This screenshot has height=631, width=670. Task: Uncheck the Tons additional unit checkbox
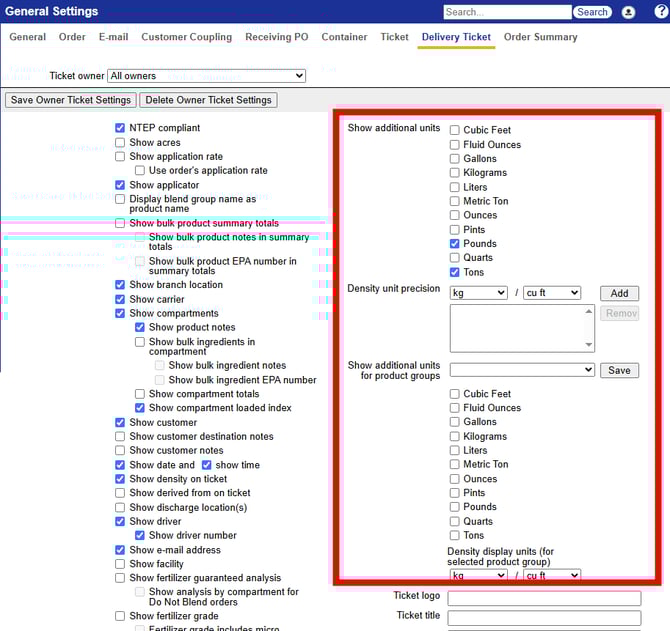(455, 272)
